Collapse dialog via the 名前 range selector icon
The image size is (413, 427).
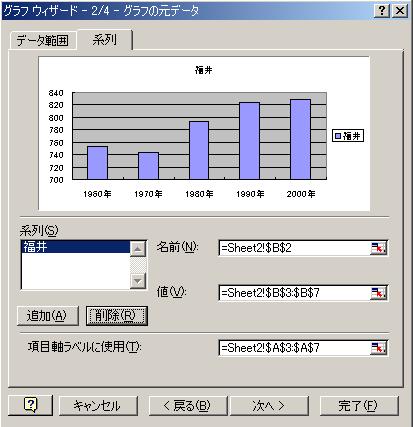pyautogui.click(x=378, y=248)
